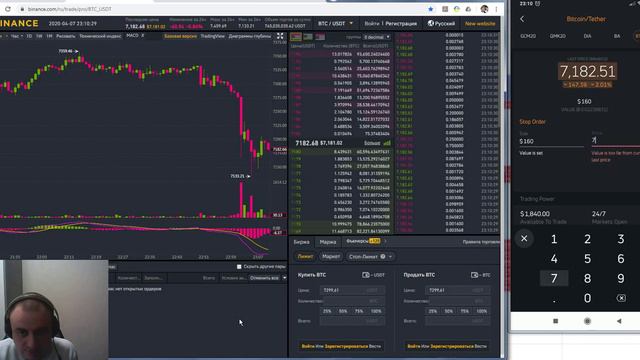Show combined buy and sell order book view

pos(296,37)
